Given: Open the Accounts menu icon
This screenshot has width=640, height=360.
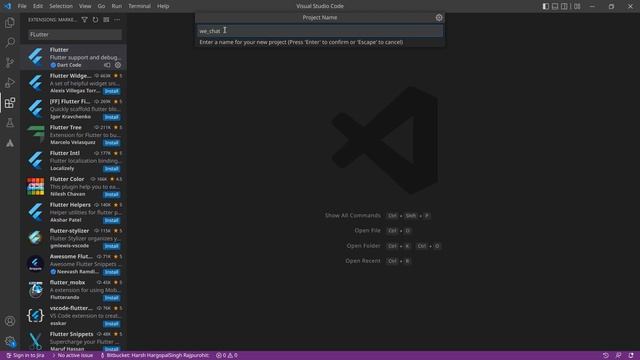Looking at the screenshot, I should pos(10,321).
